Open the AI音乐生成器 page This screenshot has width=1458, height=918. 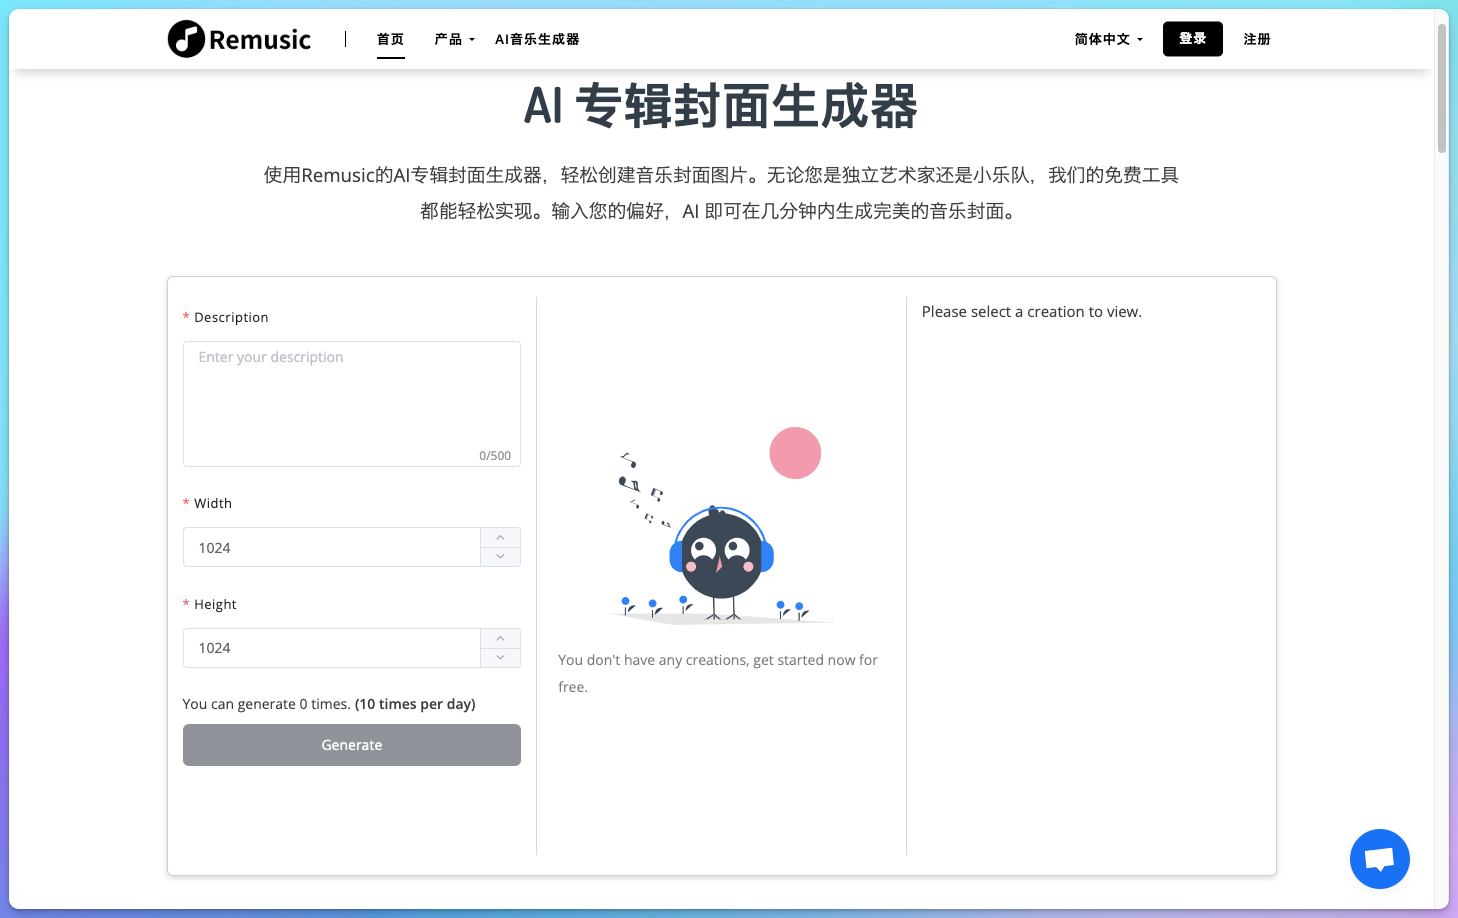click(x=537, y=39)
